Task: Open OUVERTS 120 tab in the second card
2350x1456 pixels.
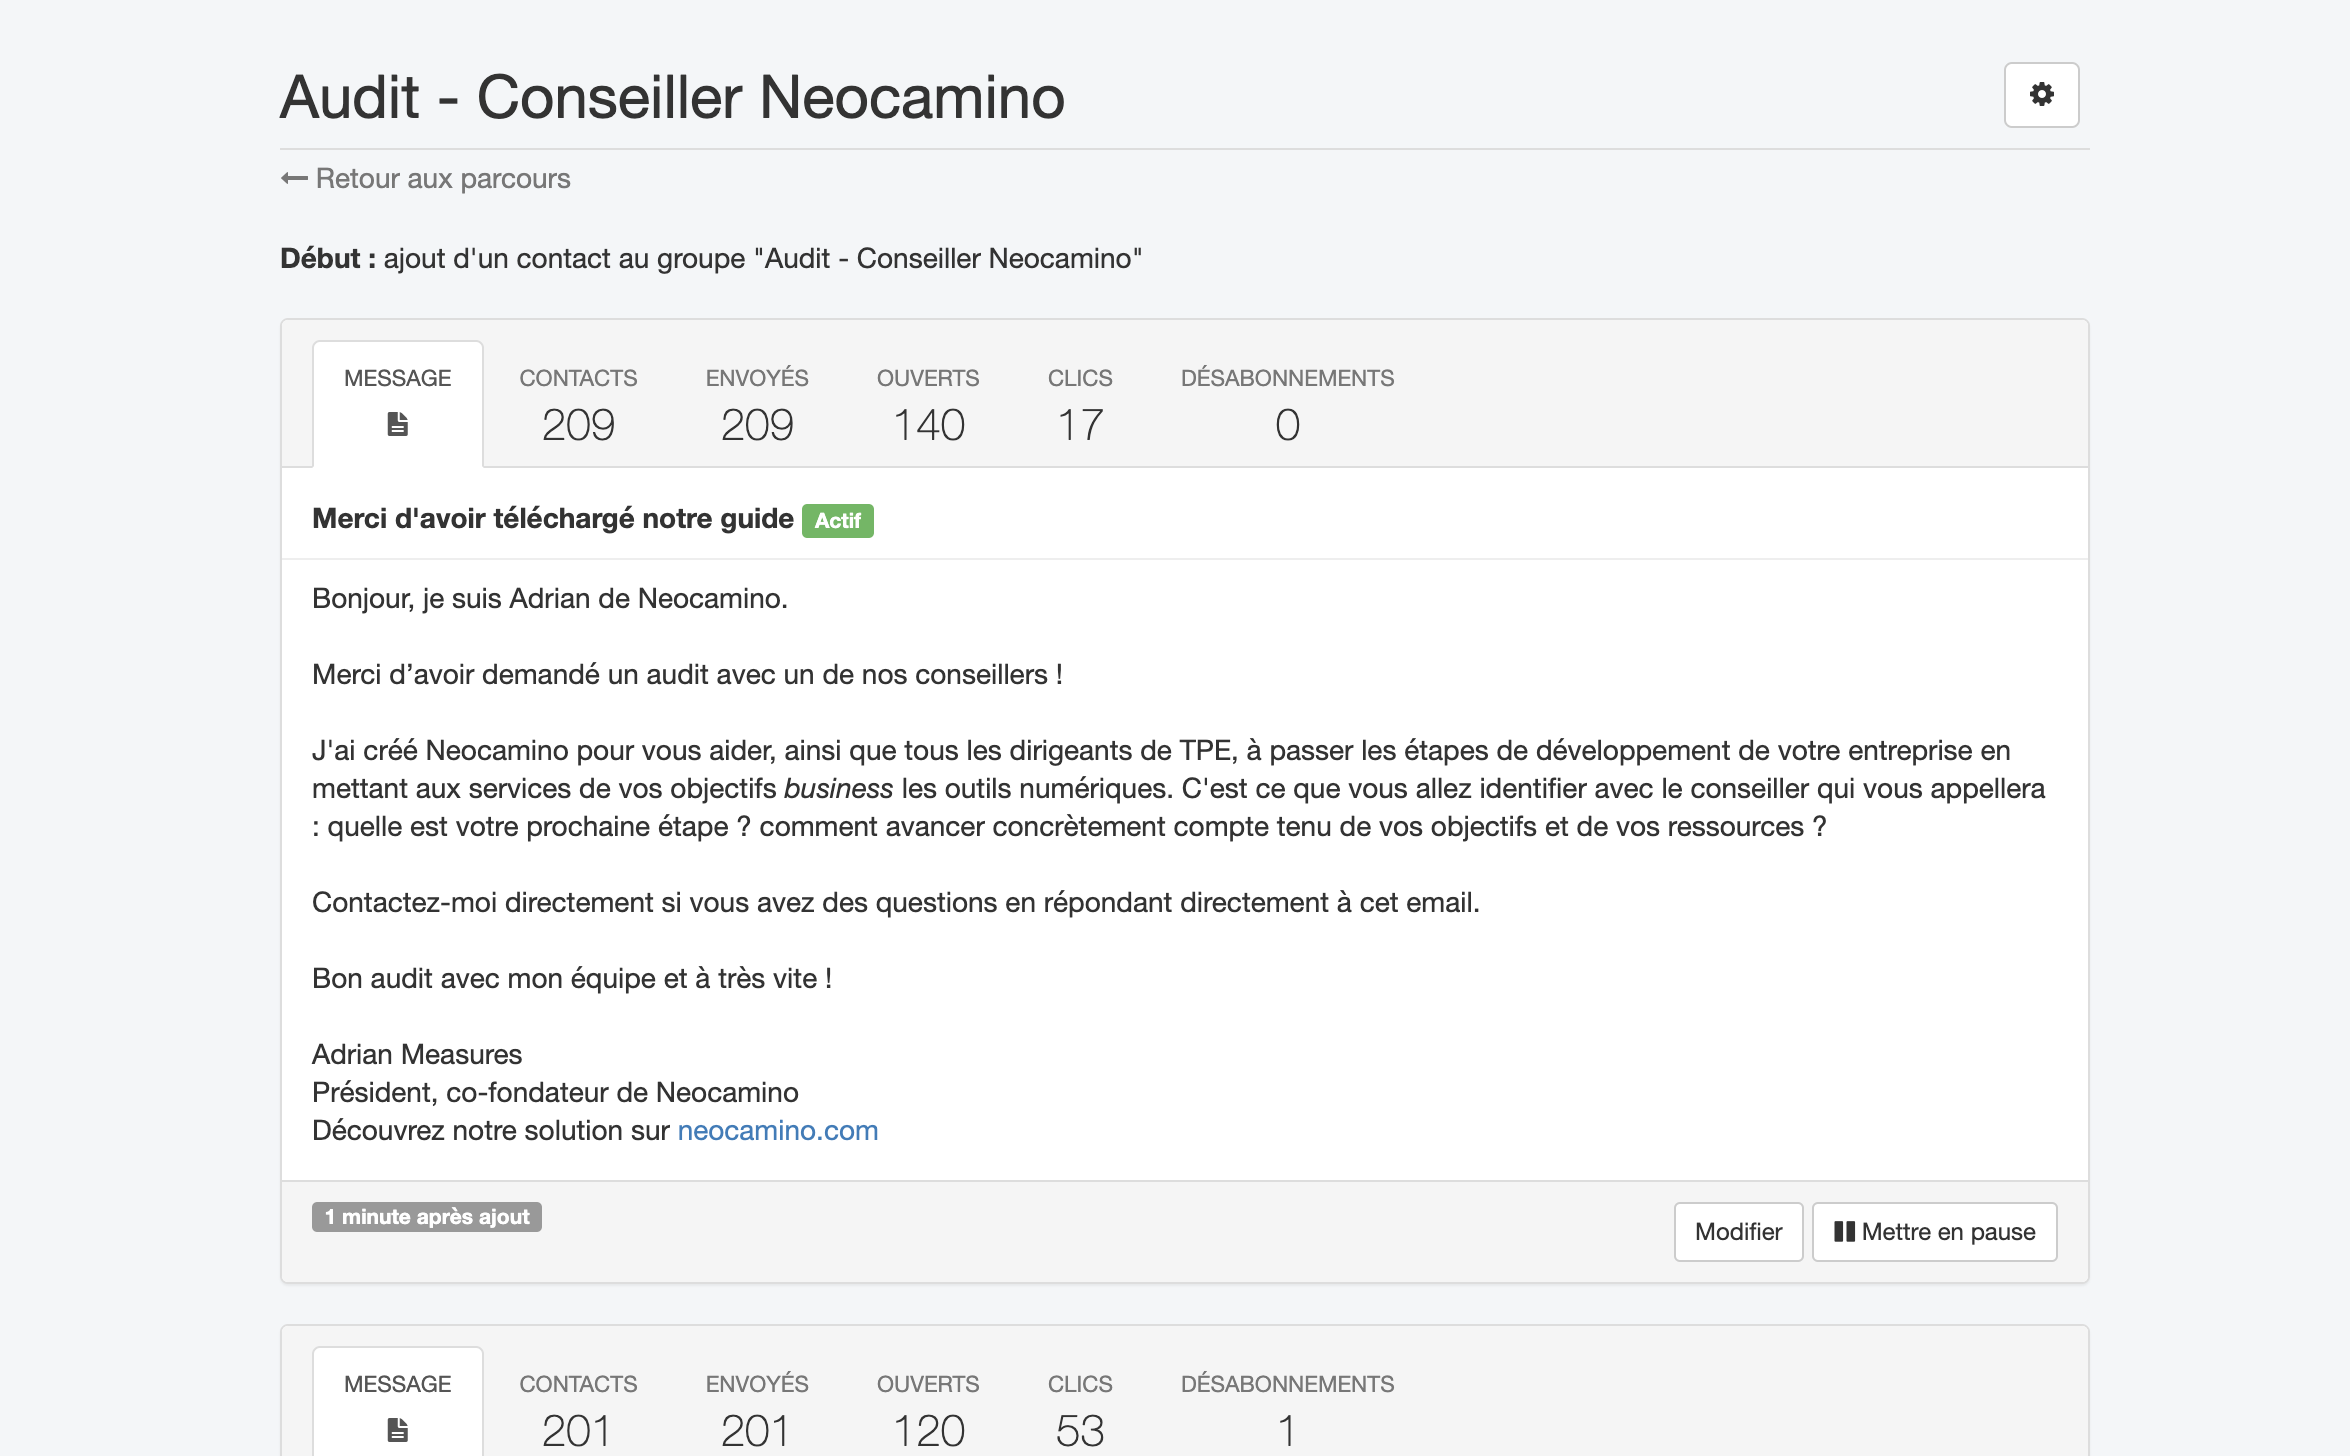Action: point(928,1410)
